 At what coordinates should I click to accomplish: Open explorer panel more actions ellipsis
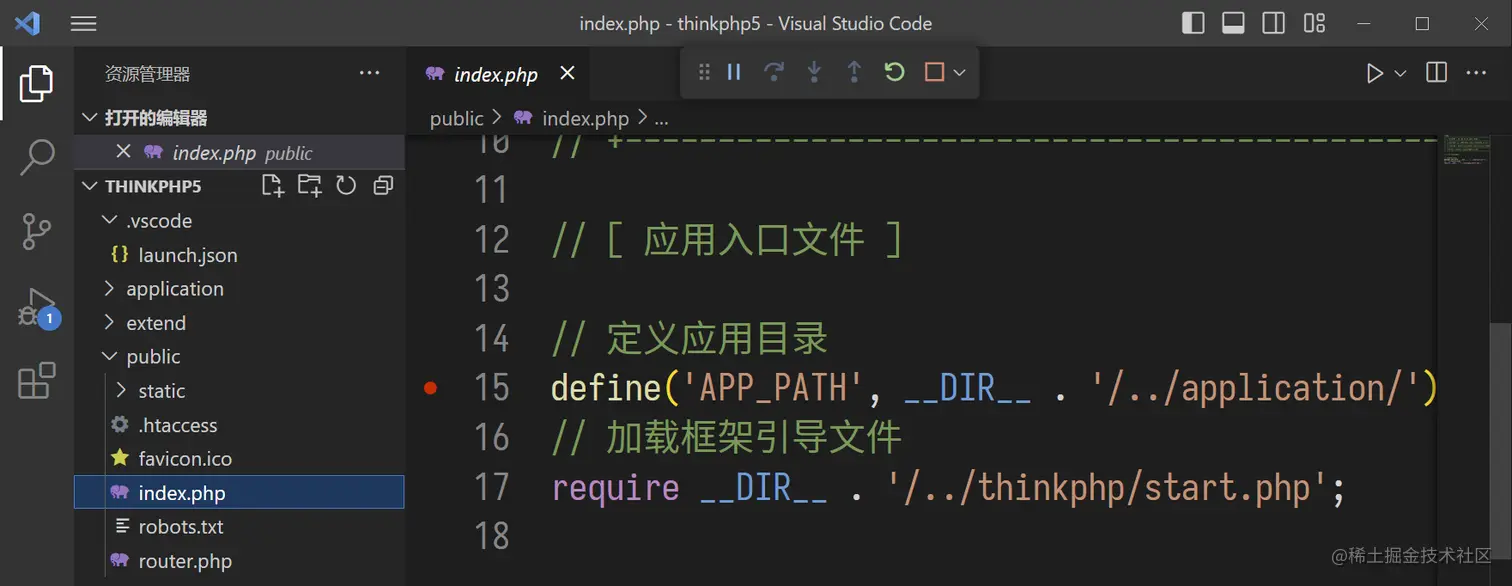point(370,73)
